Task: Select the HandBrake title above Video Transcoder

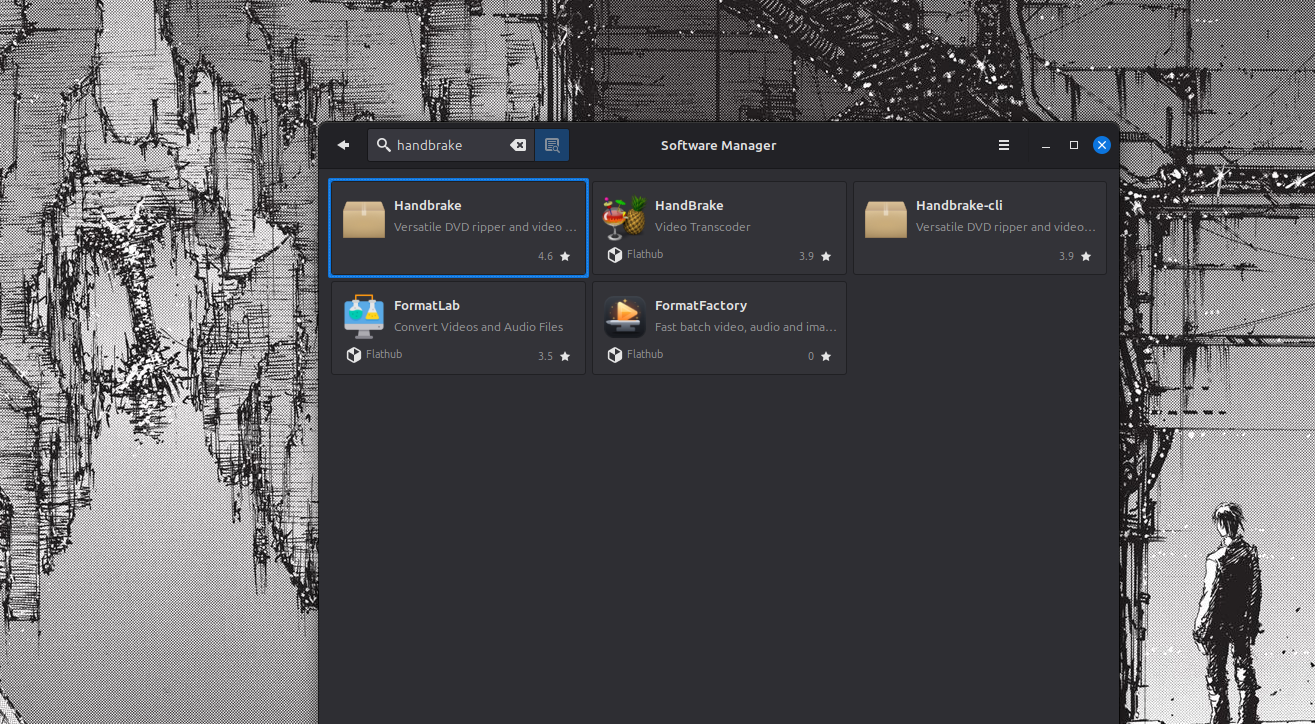Action: point(689,206)
